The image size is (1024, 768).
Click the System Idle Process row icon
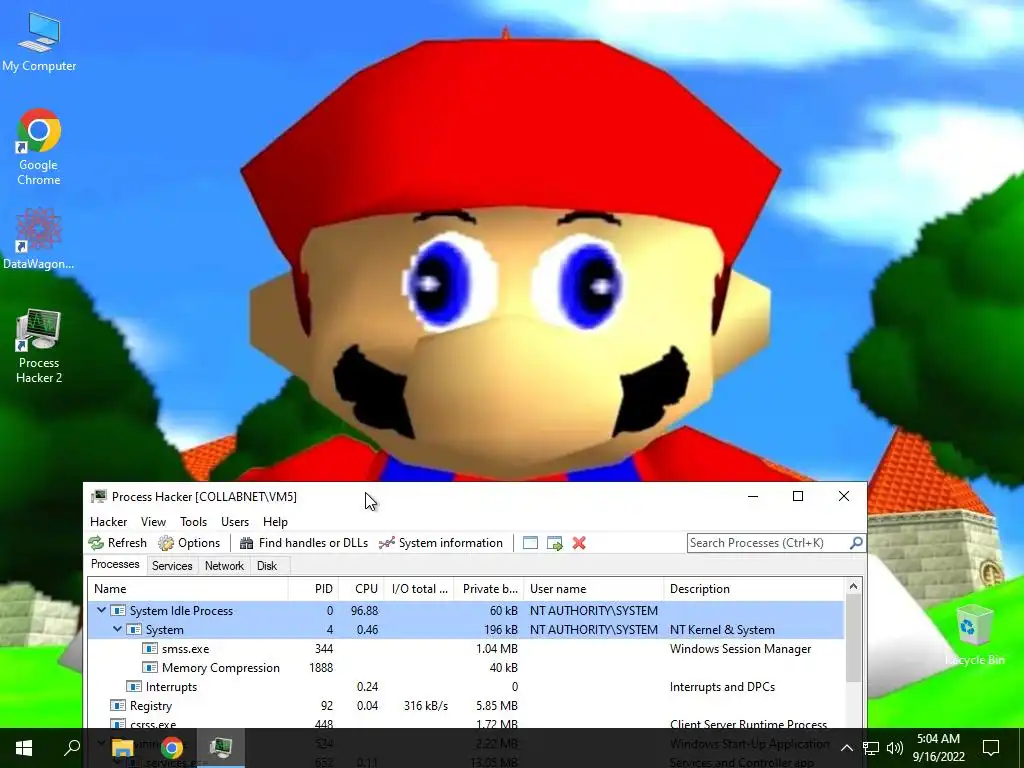click(x=118, y=611)
